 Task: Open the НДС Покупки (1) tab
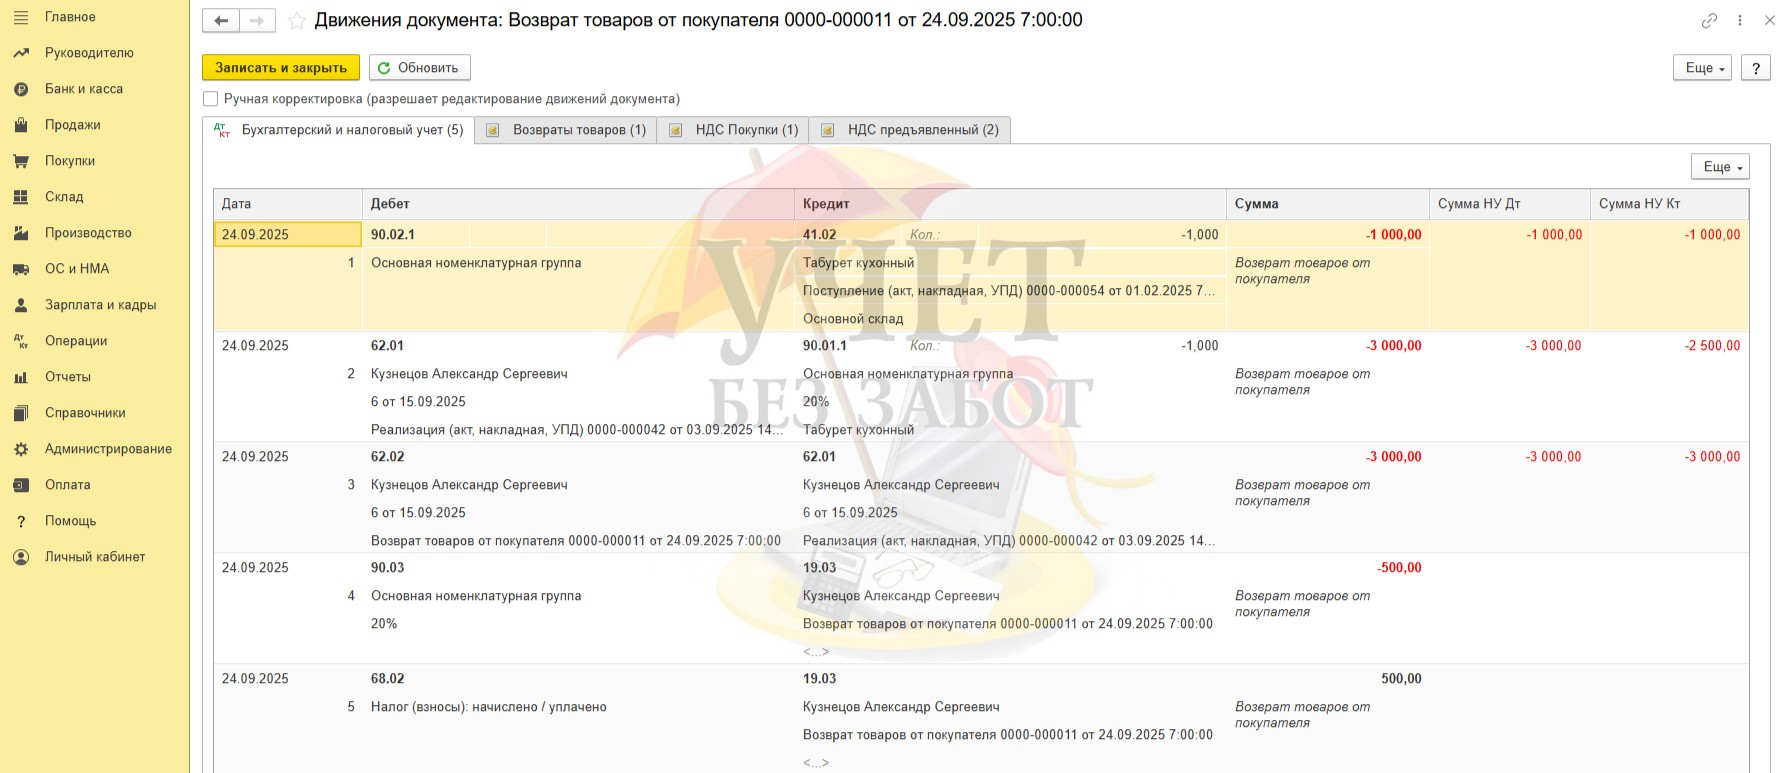point(734,130)
